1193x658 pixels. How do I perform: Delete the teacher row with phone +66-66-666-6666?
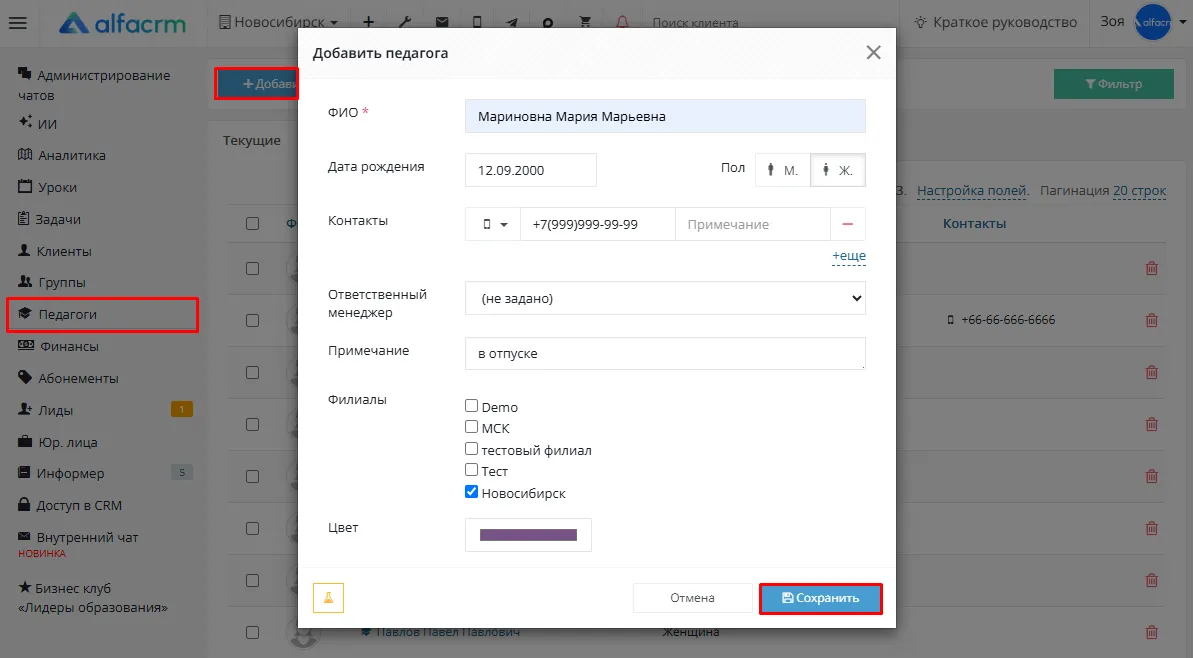1152,320
